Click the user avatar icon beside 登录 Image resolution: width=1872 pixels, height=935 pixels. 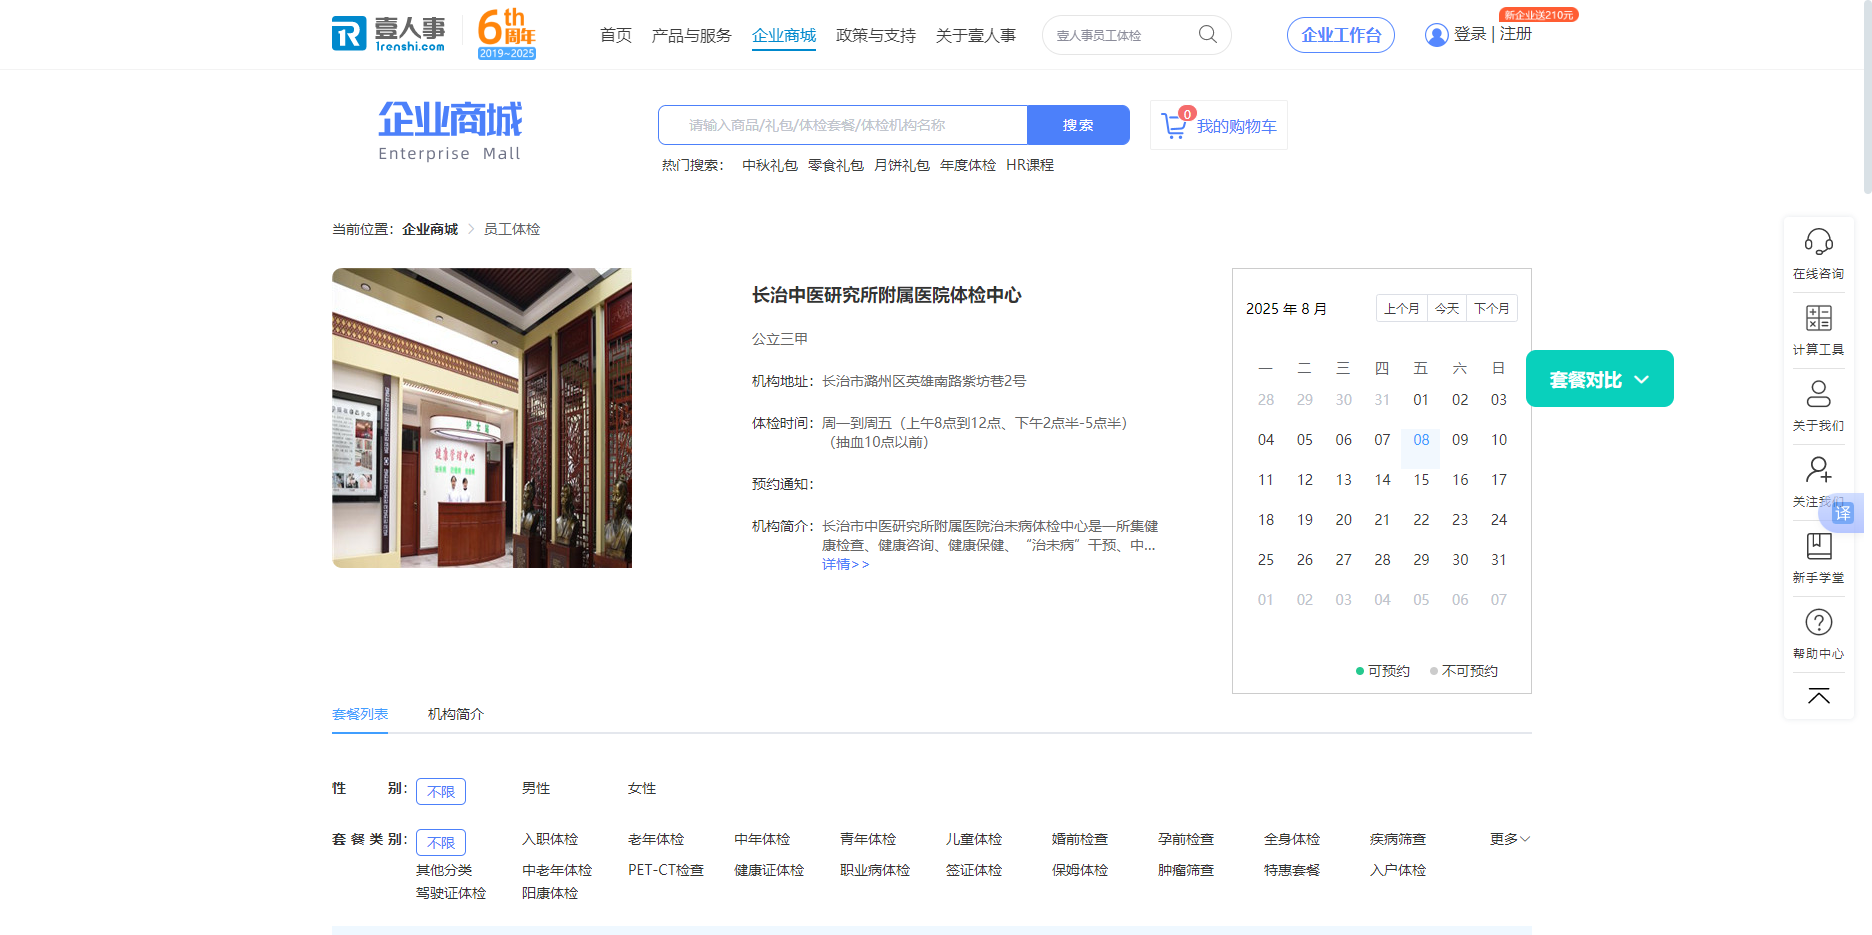(x=1436, y=35)
